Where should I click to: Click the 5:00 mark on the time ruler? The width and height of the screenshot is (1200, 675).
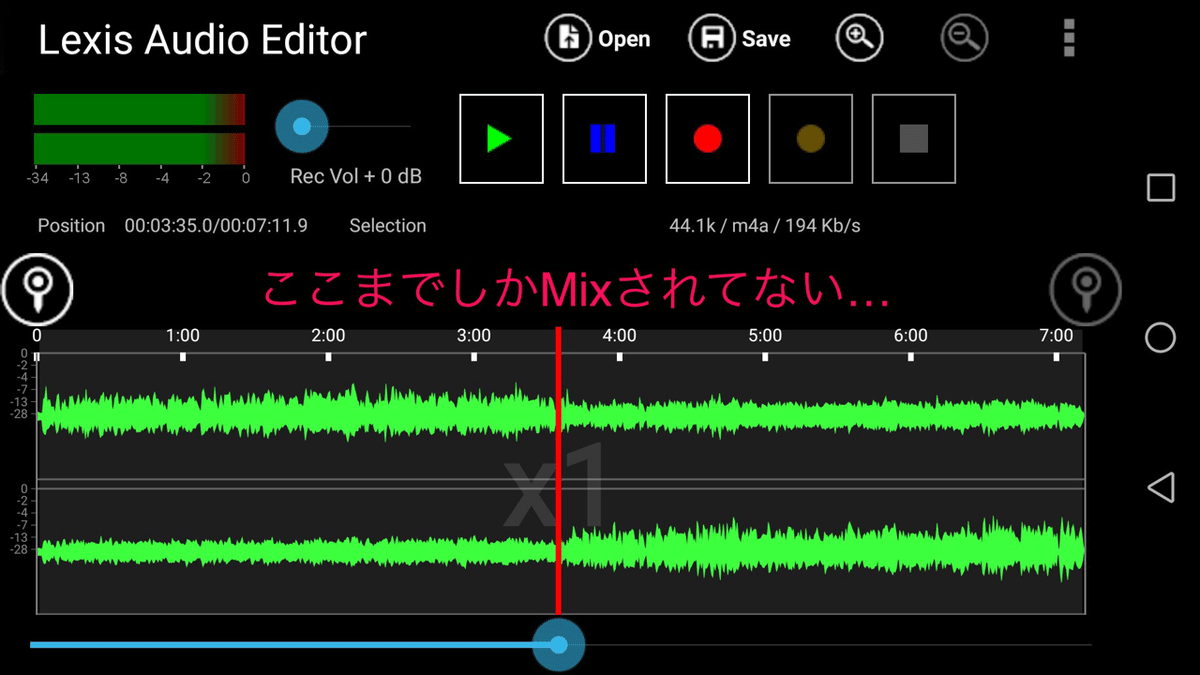[x=765, y=336]
